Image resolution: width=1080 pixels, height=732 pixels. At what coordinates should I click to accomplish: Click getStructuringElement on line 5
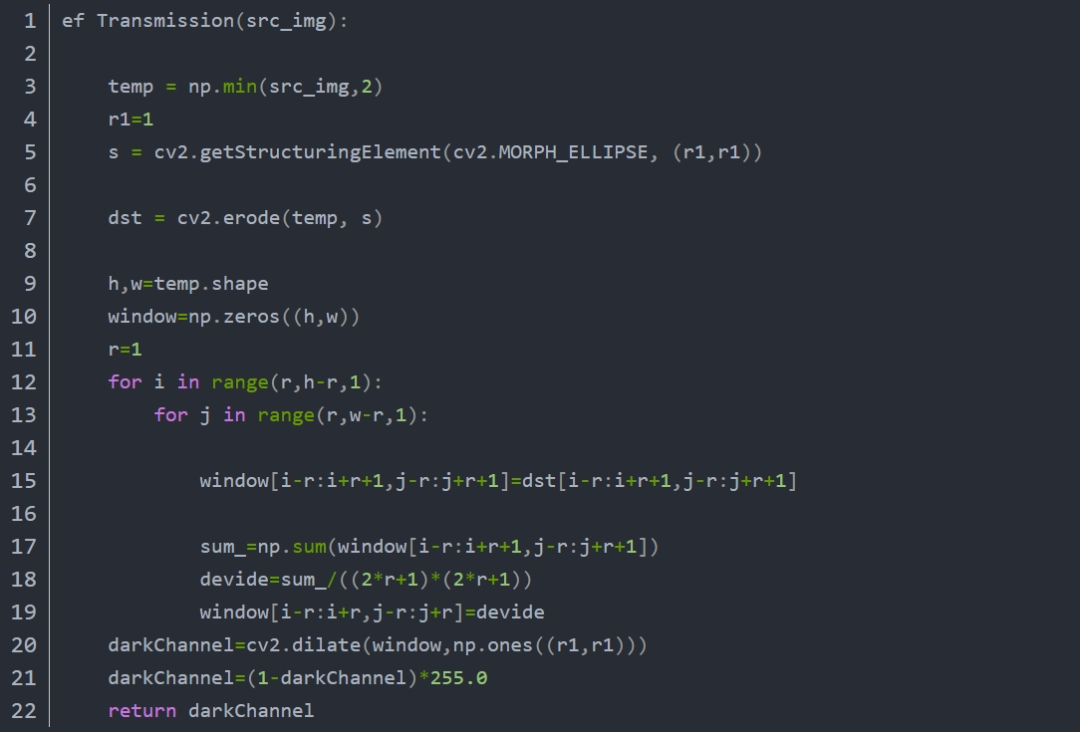320,152
